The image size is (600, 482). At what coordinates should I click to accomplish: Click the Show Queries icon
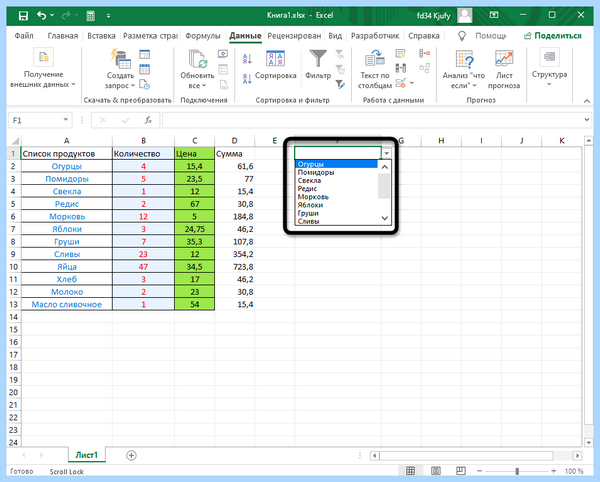(145, 54)
